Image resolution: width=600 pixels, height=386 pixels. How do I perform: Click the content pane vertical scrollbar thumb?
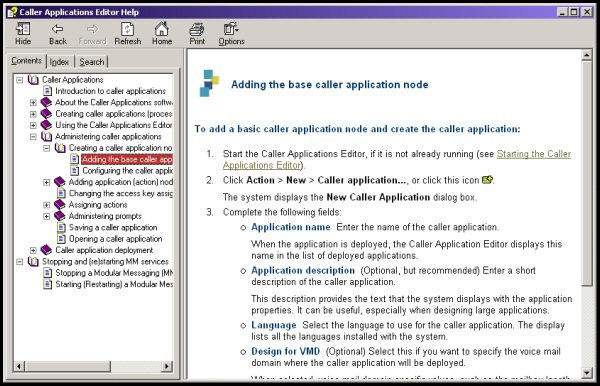tap(587, 174)
